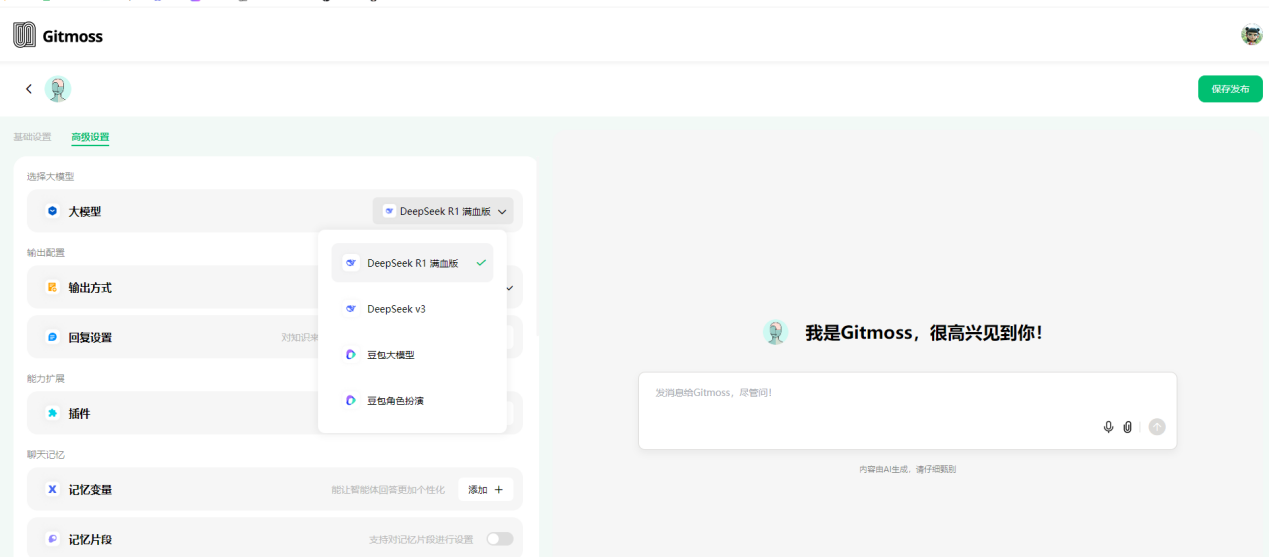The height and width of the screenshot is (557, 1269).
Task: Select DeepSeek v3 from the model list
Action: click(412, 309)
